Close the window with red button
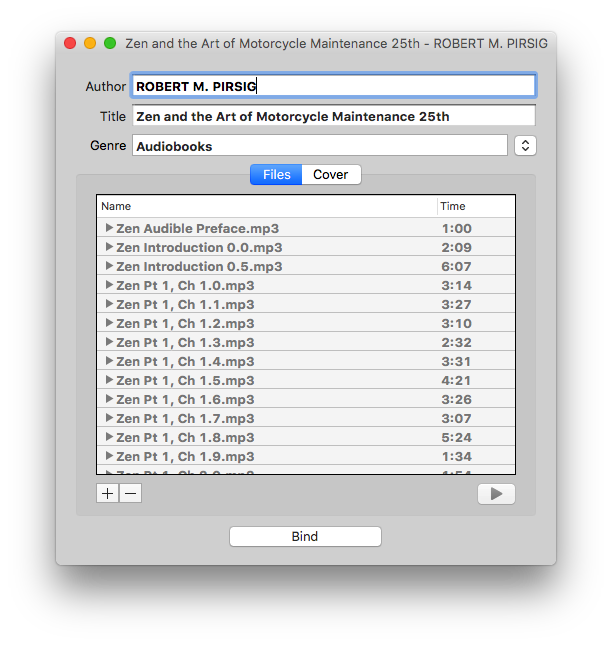Screen dimensions: 612x645 (70, 43)
